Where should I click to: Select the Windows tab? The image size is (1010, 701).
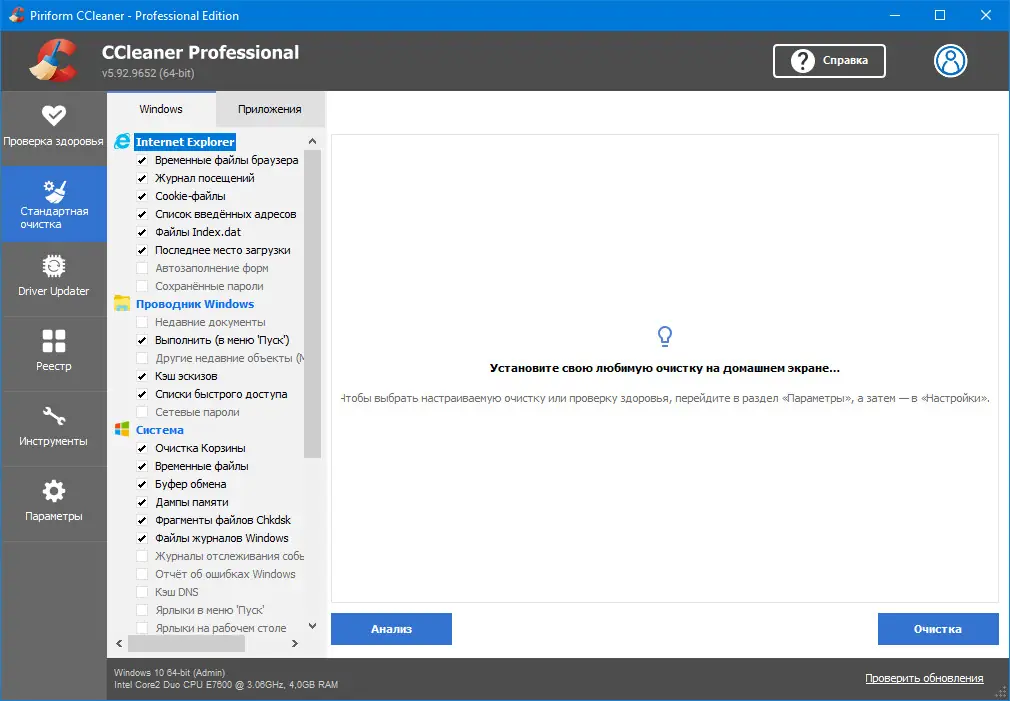pos(161,108)
